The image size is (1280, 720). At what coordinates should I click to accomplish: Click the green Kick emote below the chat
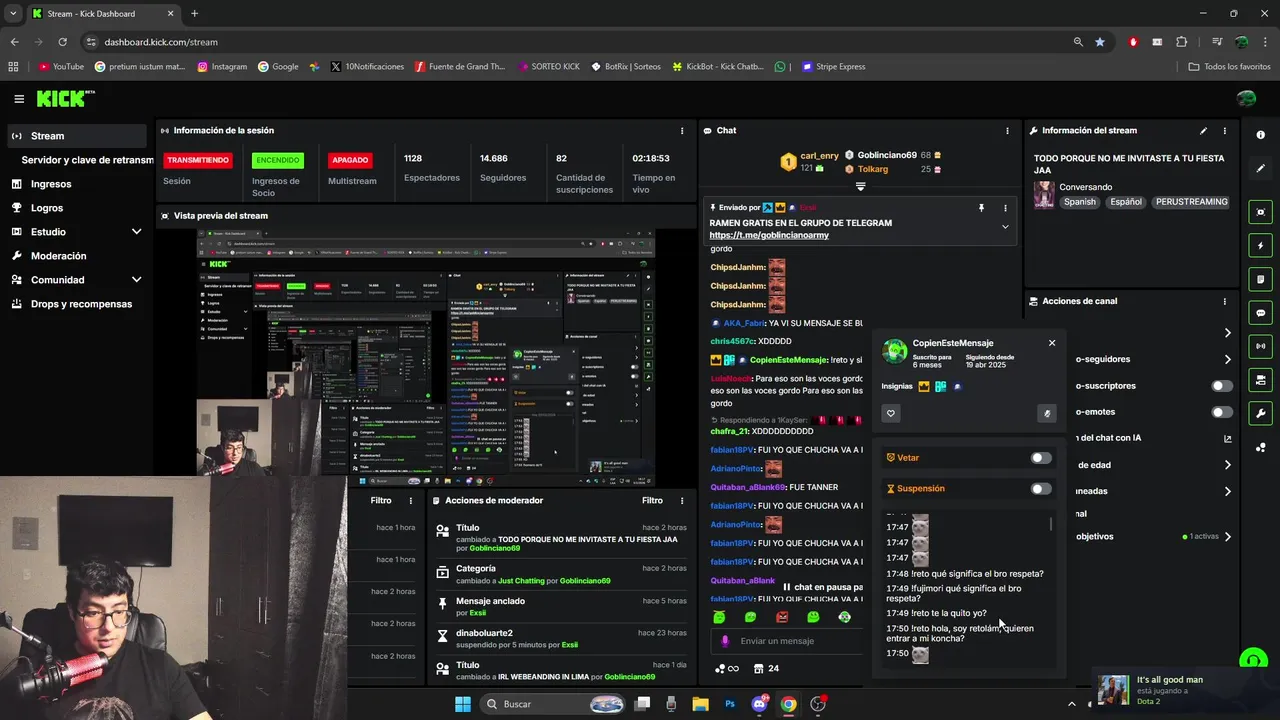click(x=719, y=617)
